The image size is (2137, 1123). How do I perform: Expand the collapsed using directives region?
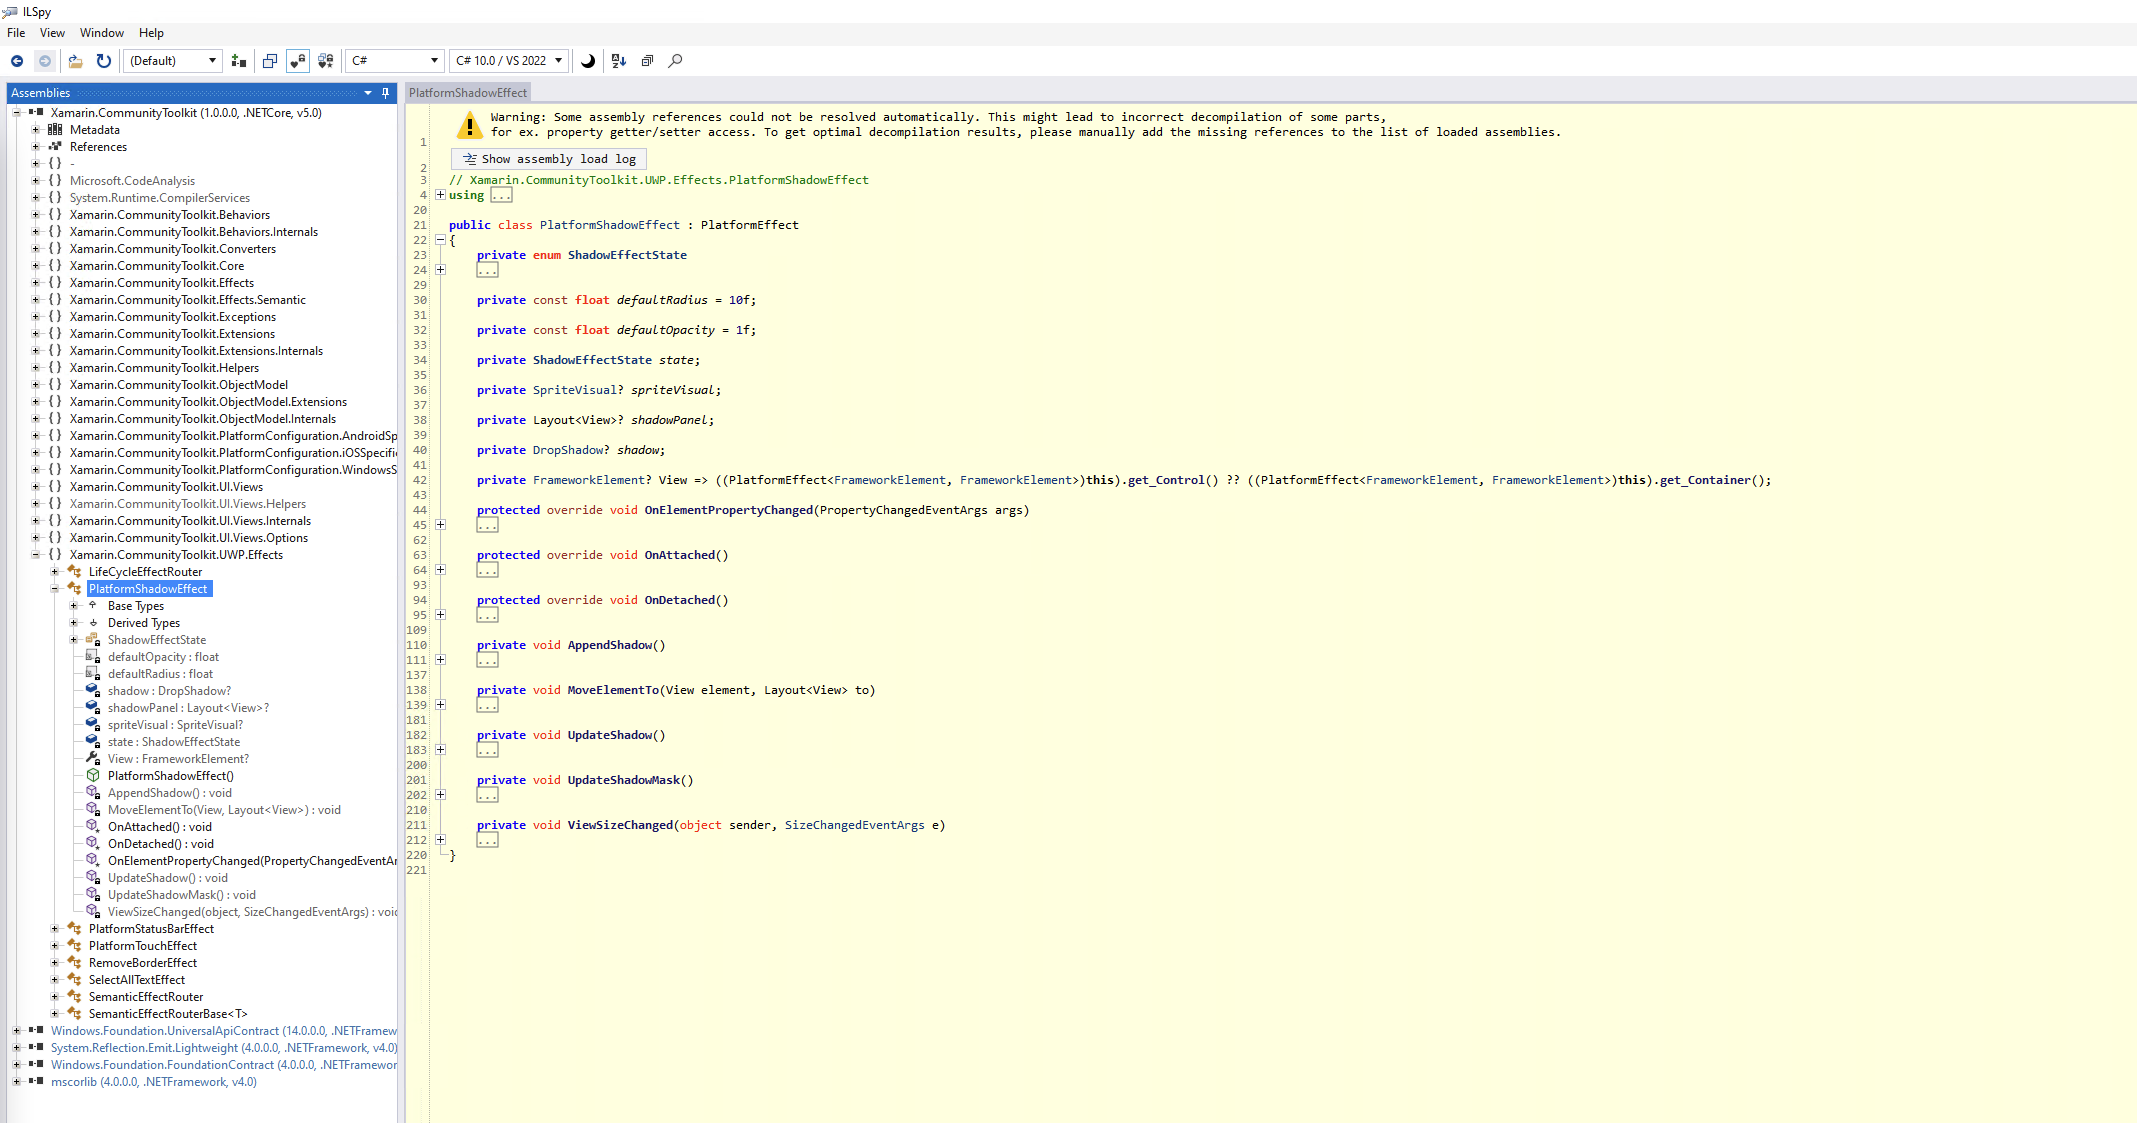(441, 195)
